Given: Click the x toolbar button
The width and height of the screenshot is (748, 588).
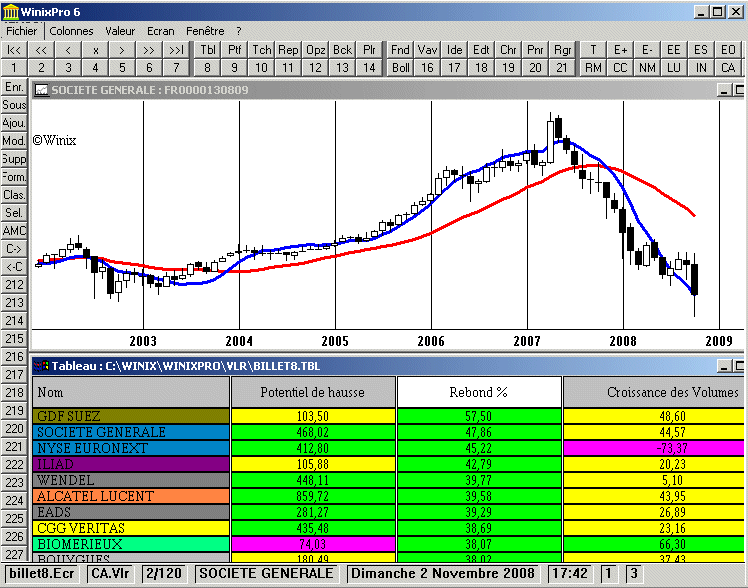Looking at the screenshot, I should coord(95,50).
